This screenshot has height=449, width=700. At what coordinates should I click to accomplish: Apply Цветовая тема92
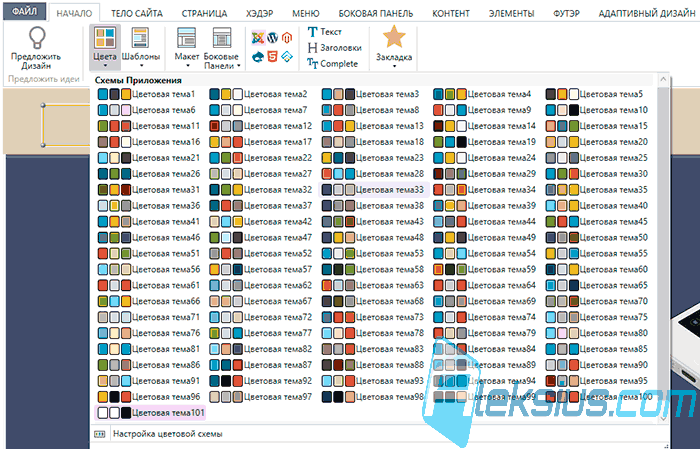(261, 381)
